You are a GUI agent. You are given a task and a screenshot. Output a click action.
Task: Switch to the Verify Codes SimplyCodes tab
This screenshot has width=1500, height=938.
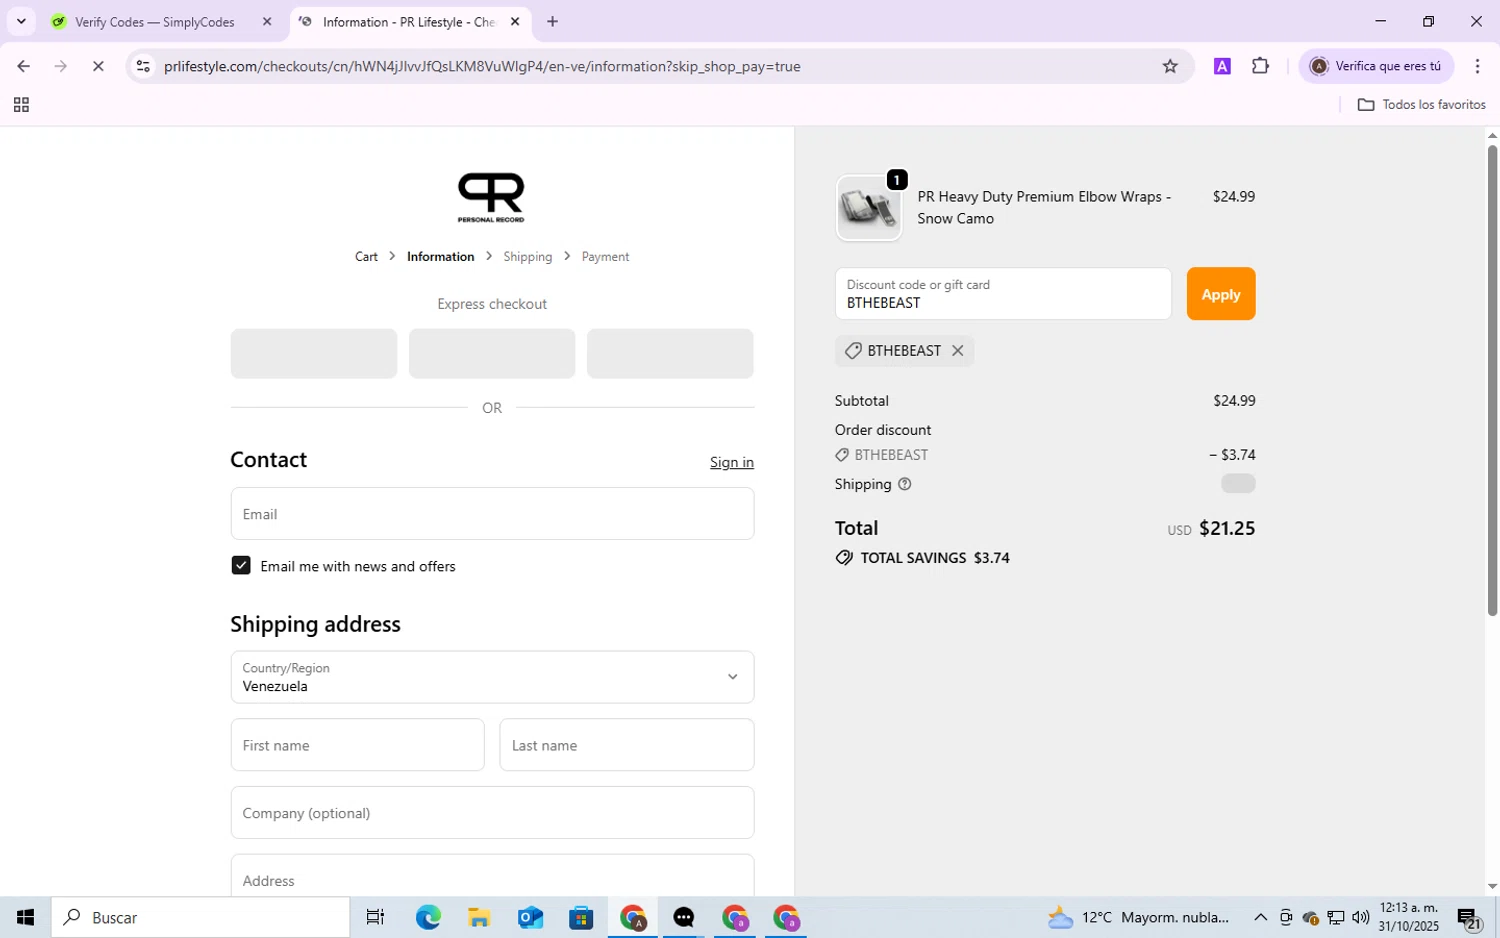coord(155,22)
